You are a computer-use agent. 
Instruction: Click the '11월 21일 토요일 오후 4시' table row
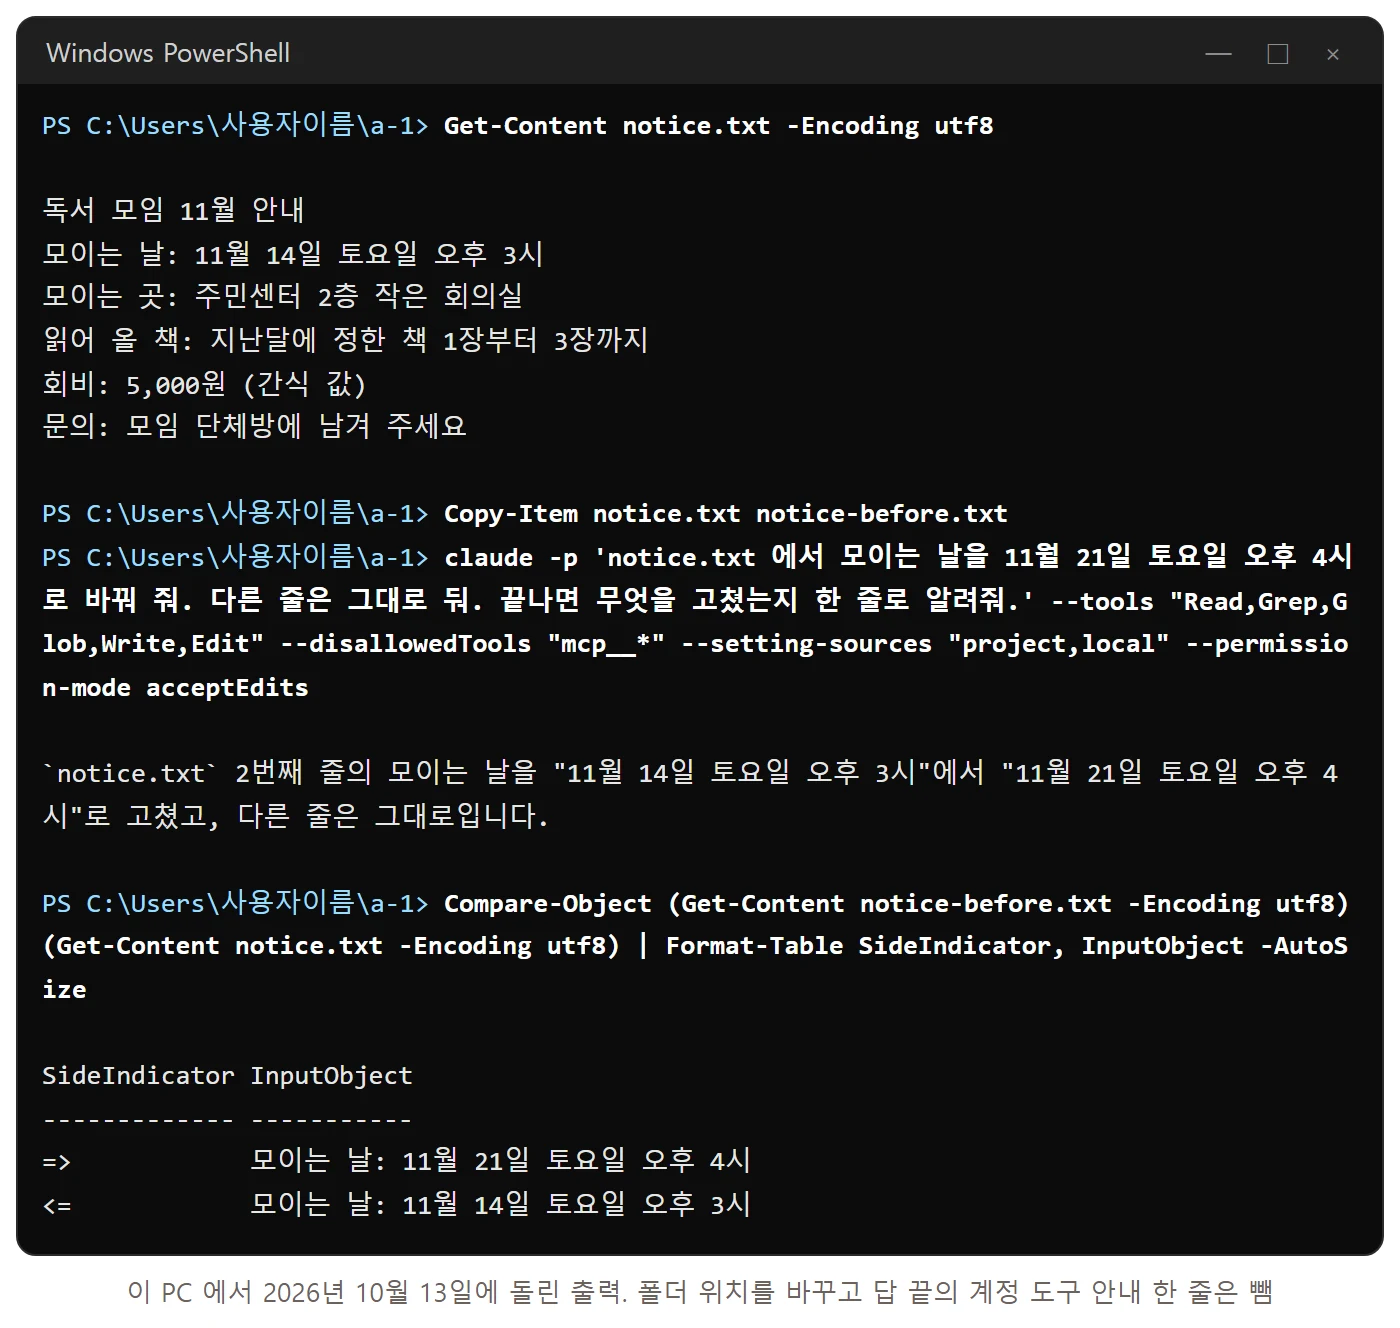tap(396, 1161)
